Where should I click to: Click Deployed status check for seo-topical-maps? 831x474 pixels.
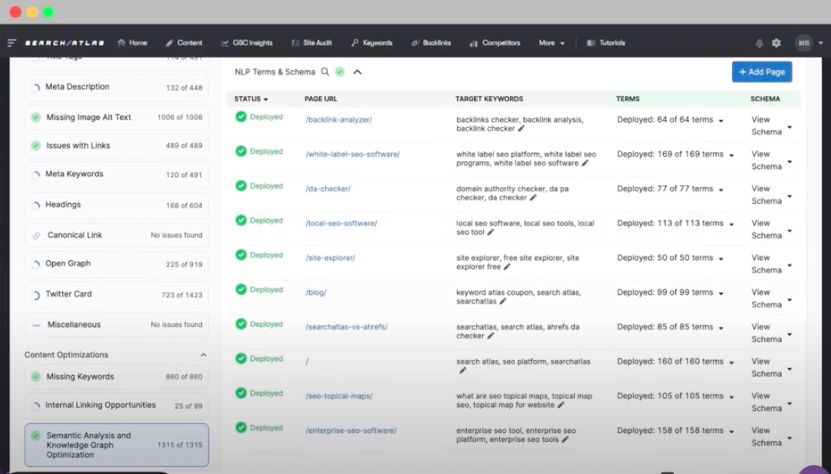pyautogui.click(x=241, y=393)
